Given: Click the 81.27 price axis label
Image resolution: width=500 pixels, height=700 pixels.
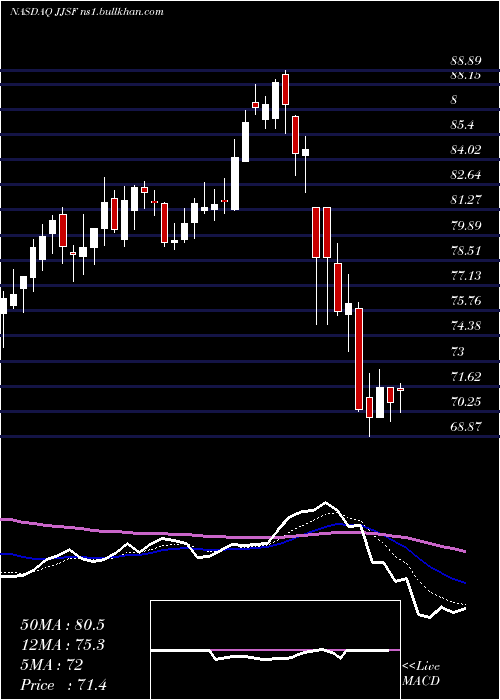Looking at the screenshot, I should coord(466,200).
